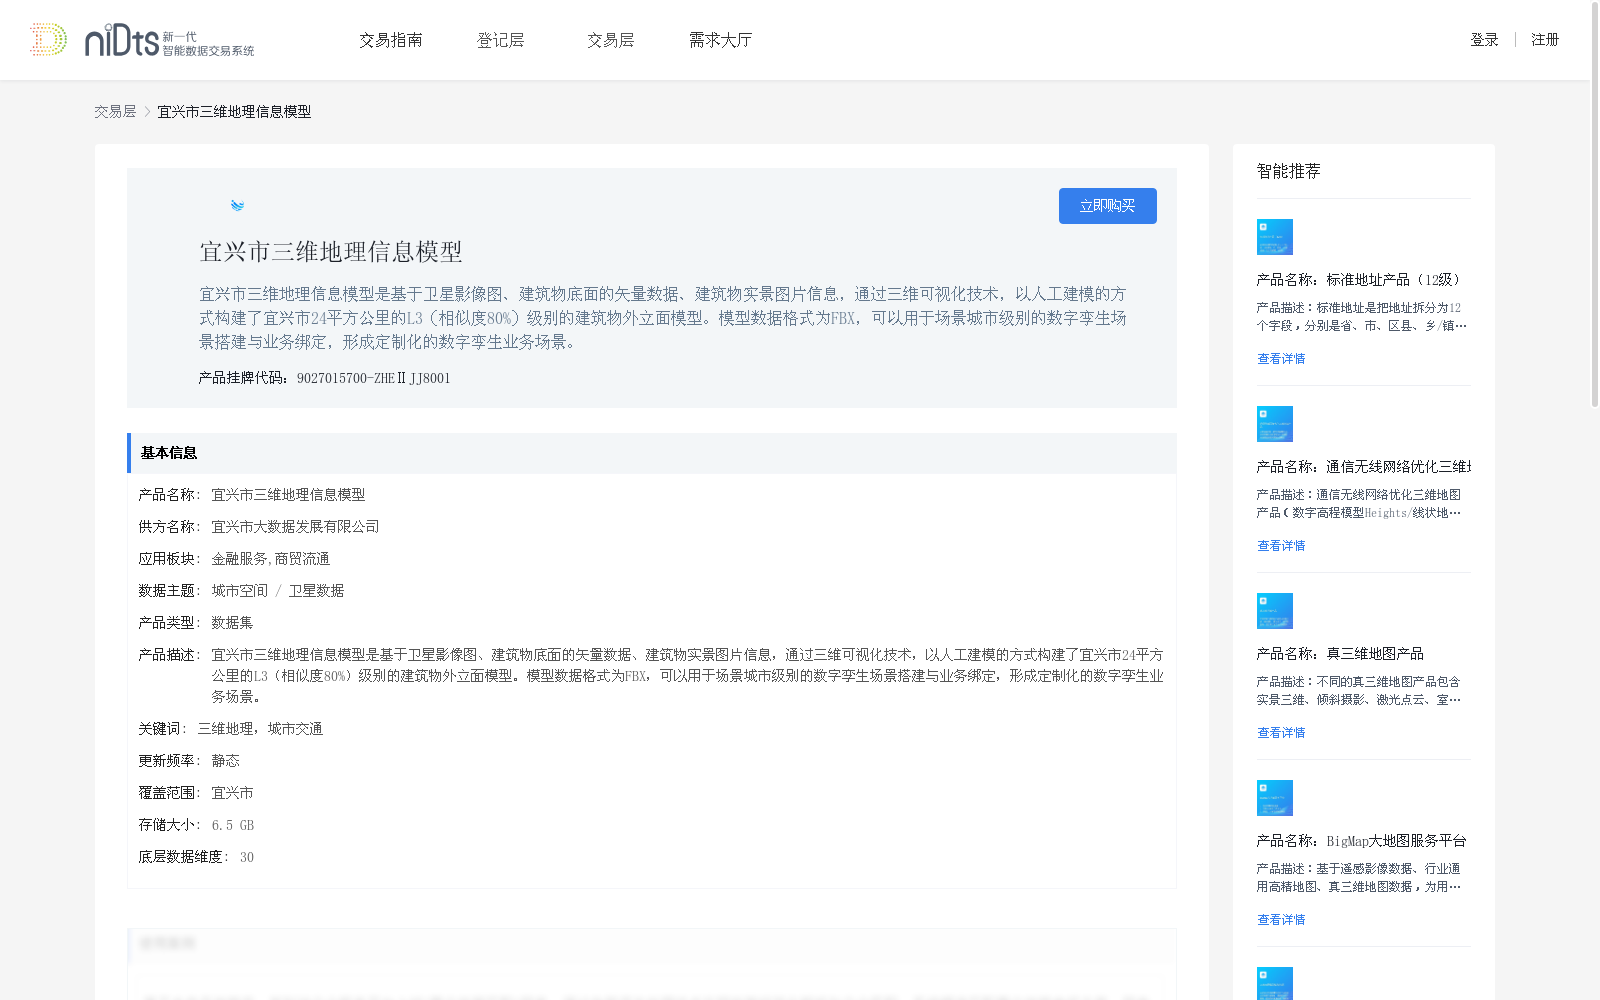
Task: Click the 城市空间 data theme value
Action: point(239,591)
